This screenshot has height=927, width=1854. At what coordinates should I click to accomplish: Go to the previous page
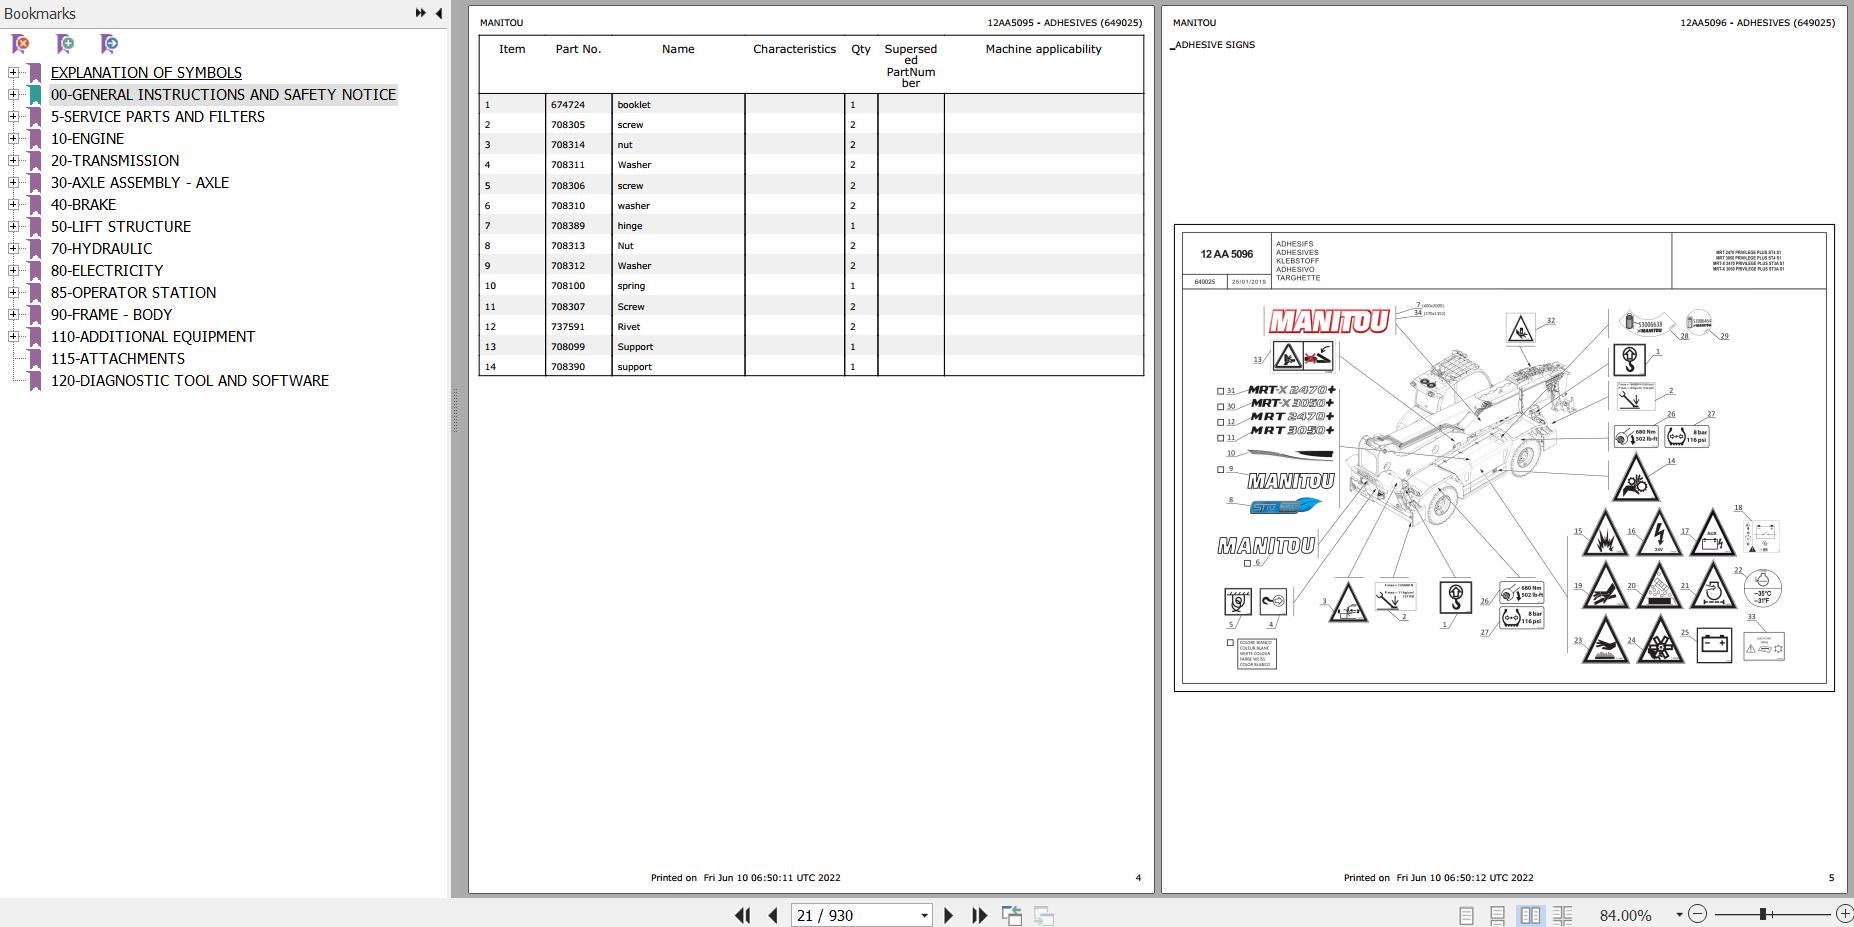[x=772, y=915]
